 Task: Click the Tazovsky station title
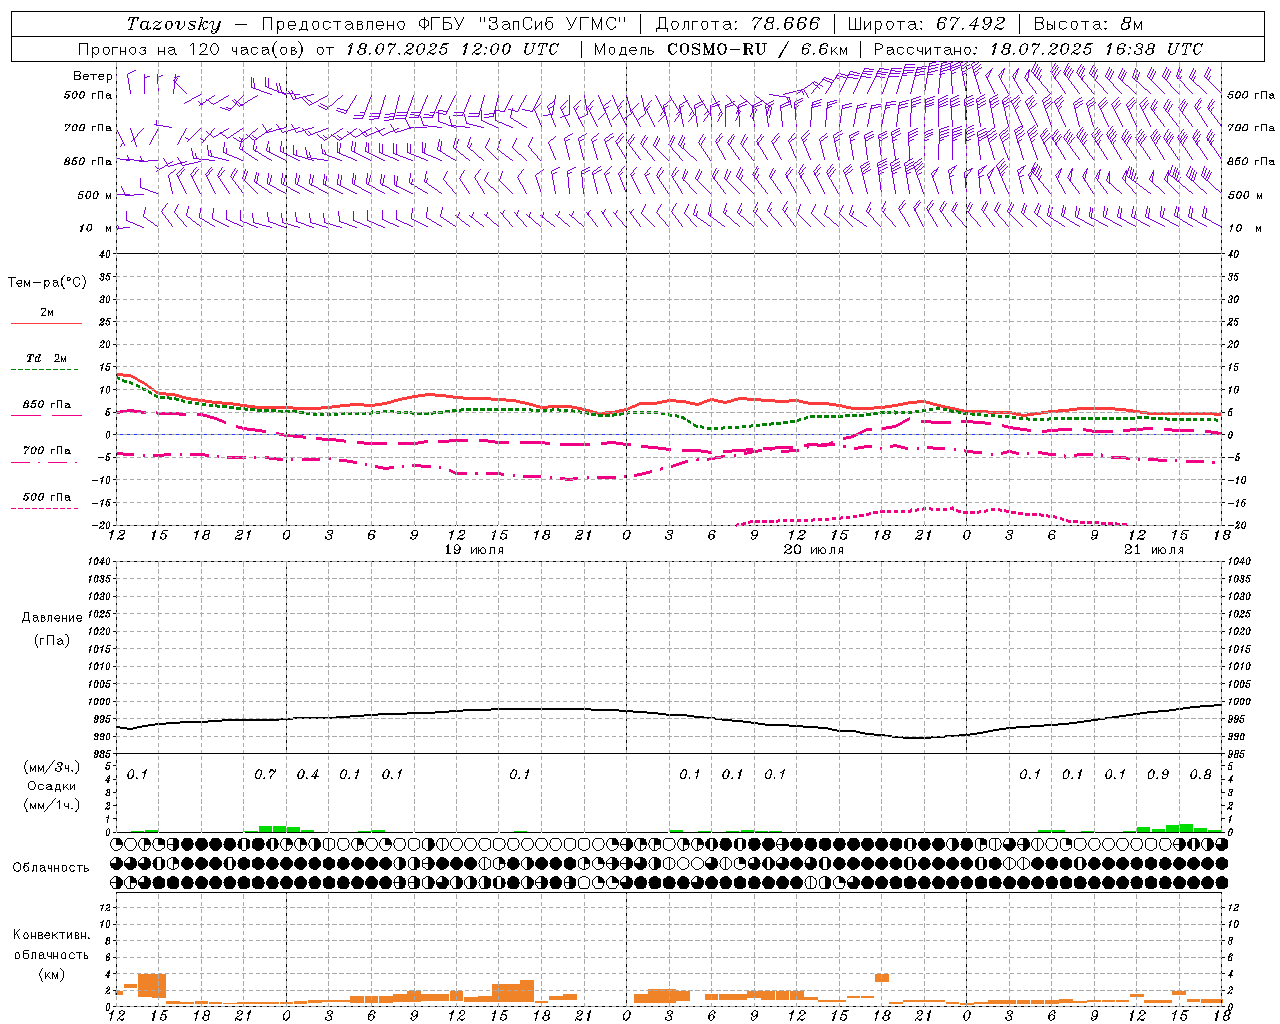(x=174, y=24)
